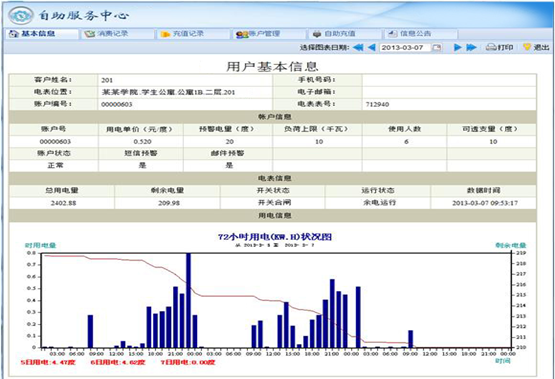Click the 帐户管理 people icon
The height and width of the screenshot is (379, 555).
(x=242, y=34)
